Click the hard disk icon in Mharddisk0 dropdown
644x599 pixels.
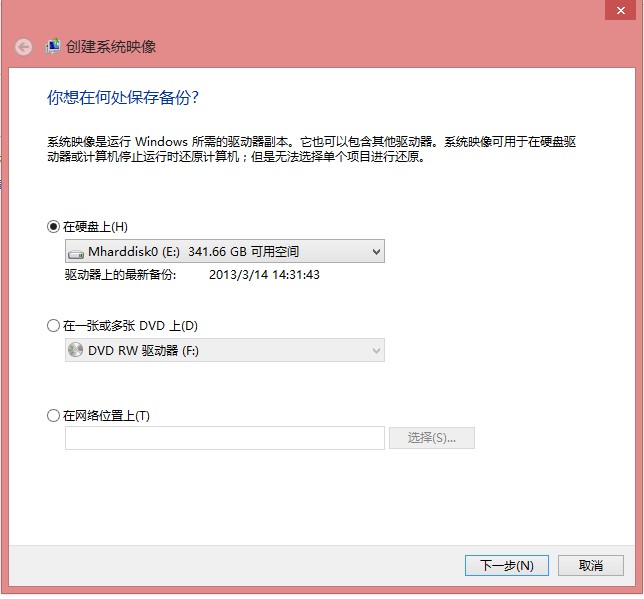pos(76,253)
